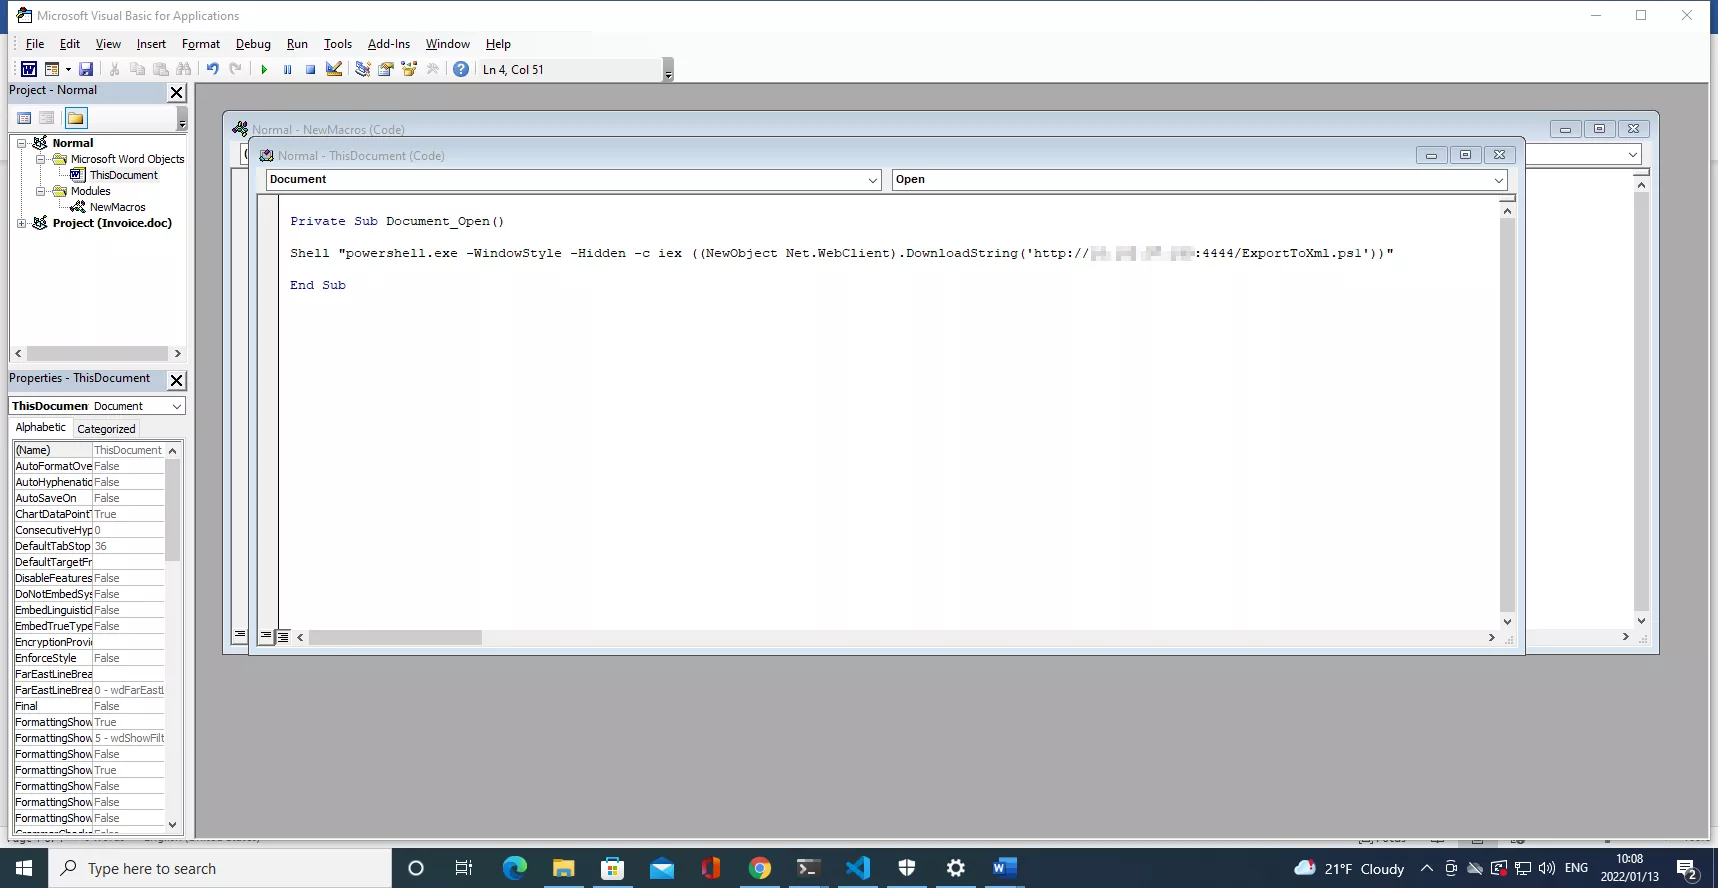Click the Project panel horizontal scrollbar thumb
The image size is (1718, 888).
click(x=97, y=353)
